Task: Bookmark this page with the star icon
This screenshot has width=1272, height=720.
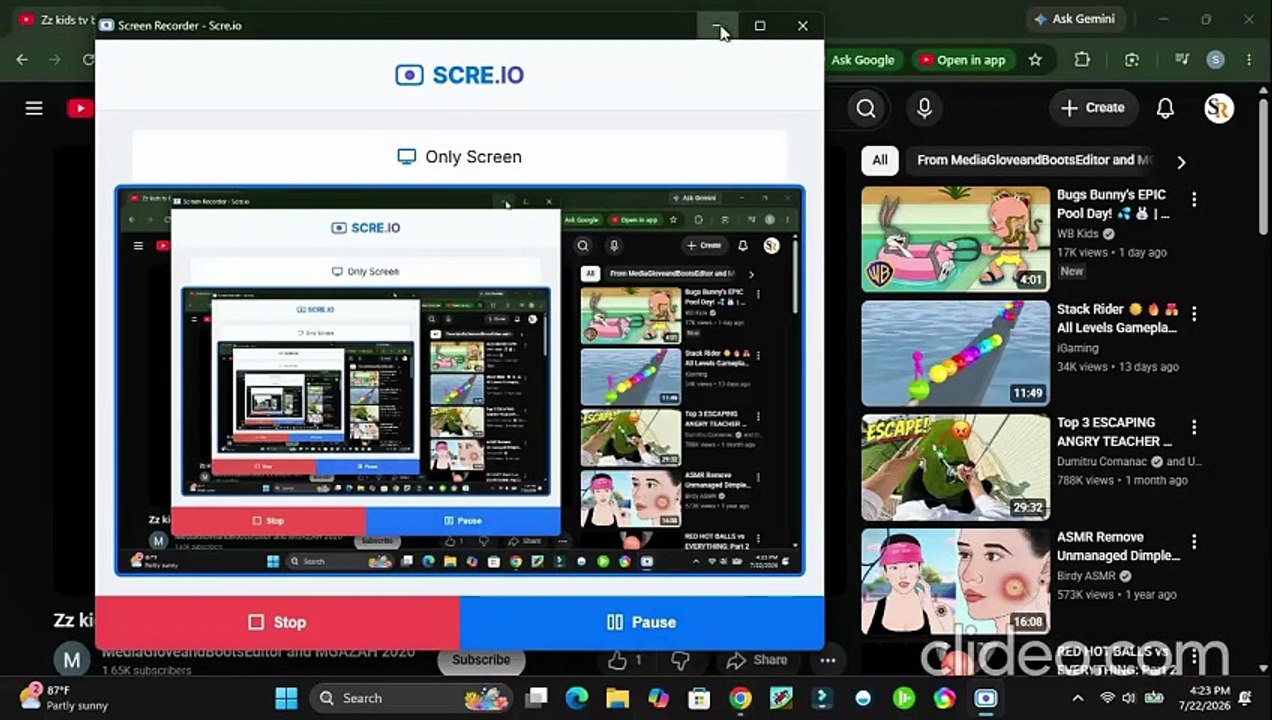Action: tap(1035, 60)
